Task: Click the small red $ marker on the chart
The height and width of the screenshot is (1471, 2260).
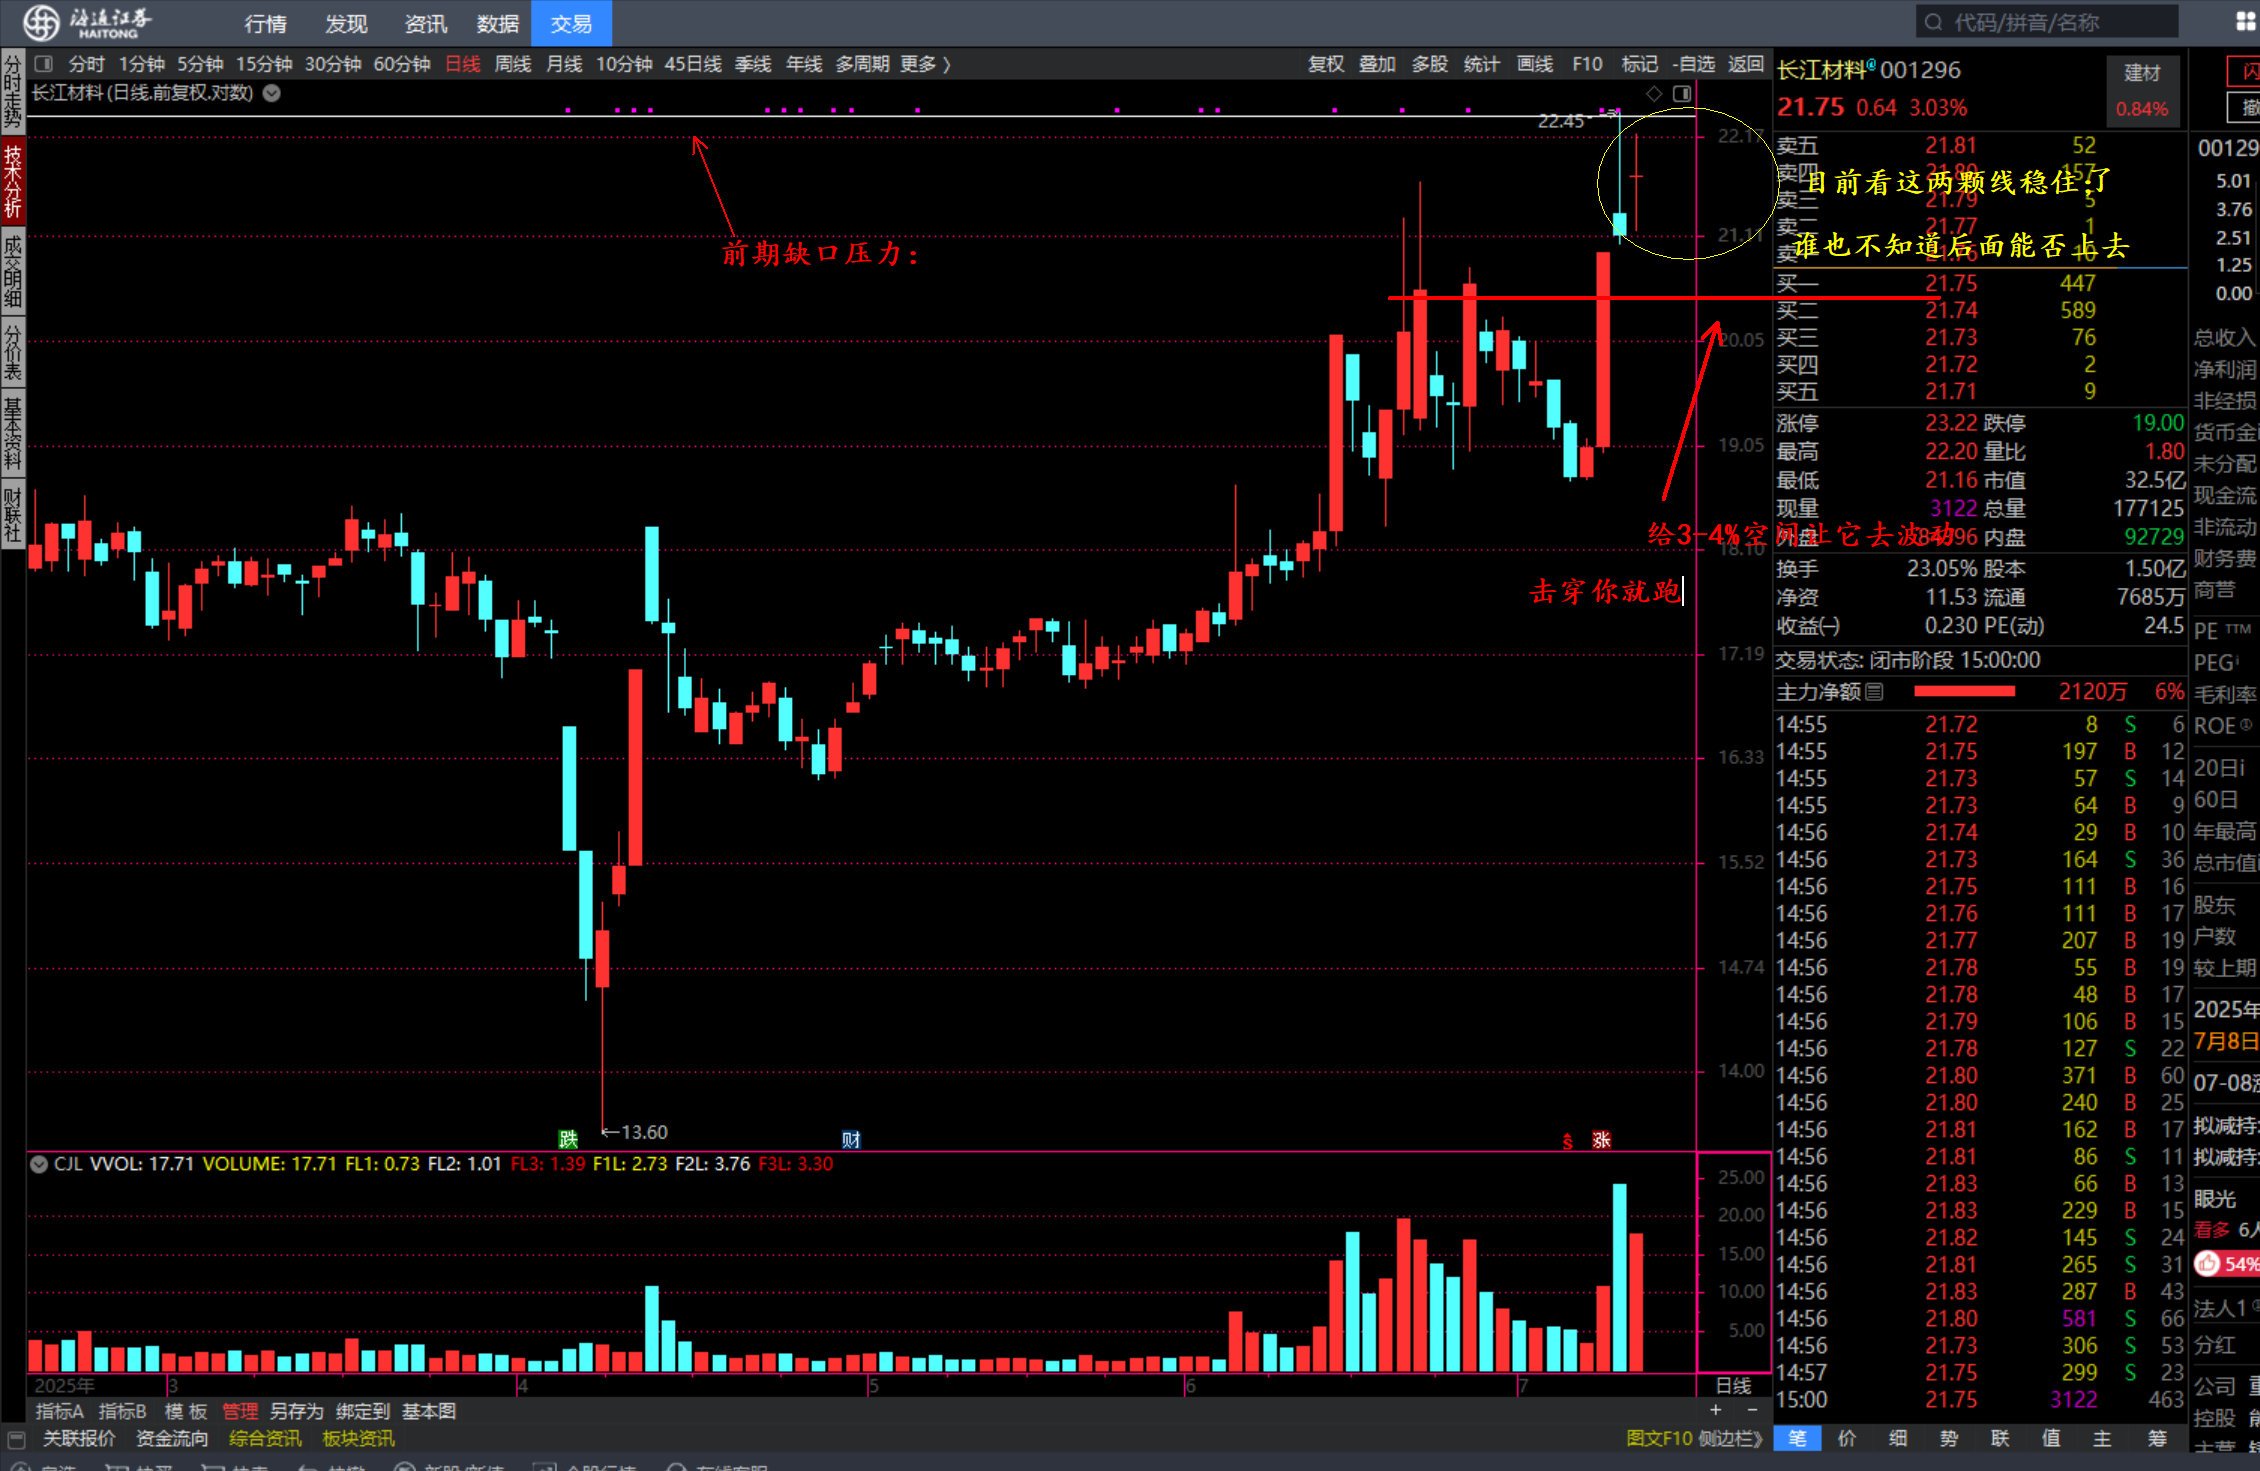Action: [1568, 1141]
